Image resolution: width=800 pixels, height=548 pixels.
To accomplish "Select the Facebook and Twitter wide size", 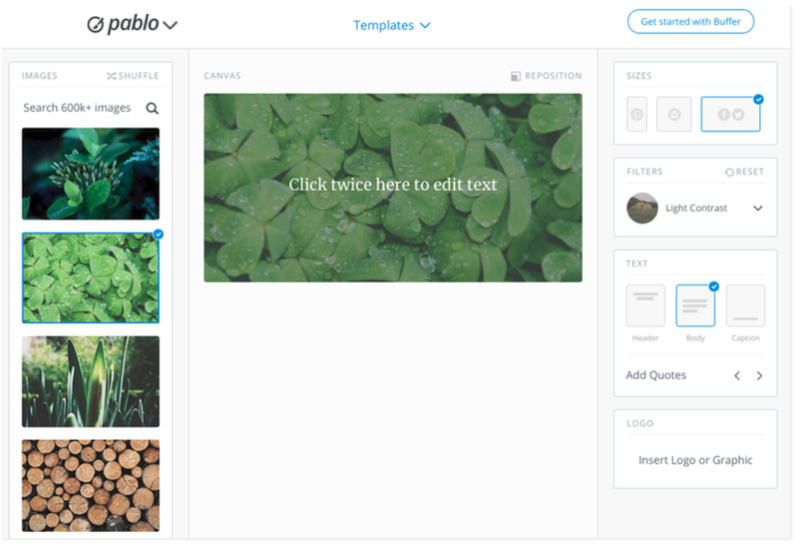I will click(x=731, y=114).
